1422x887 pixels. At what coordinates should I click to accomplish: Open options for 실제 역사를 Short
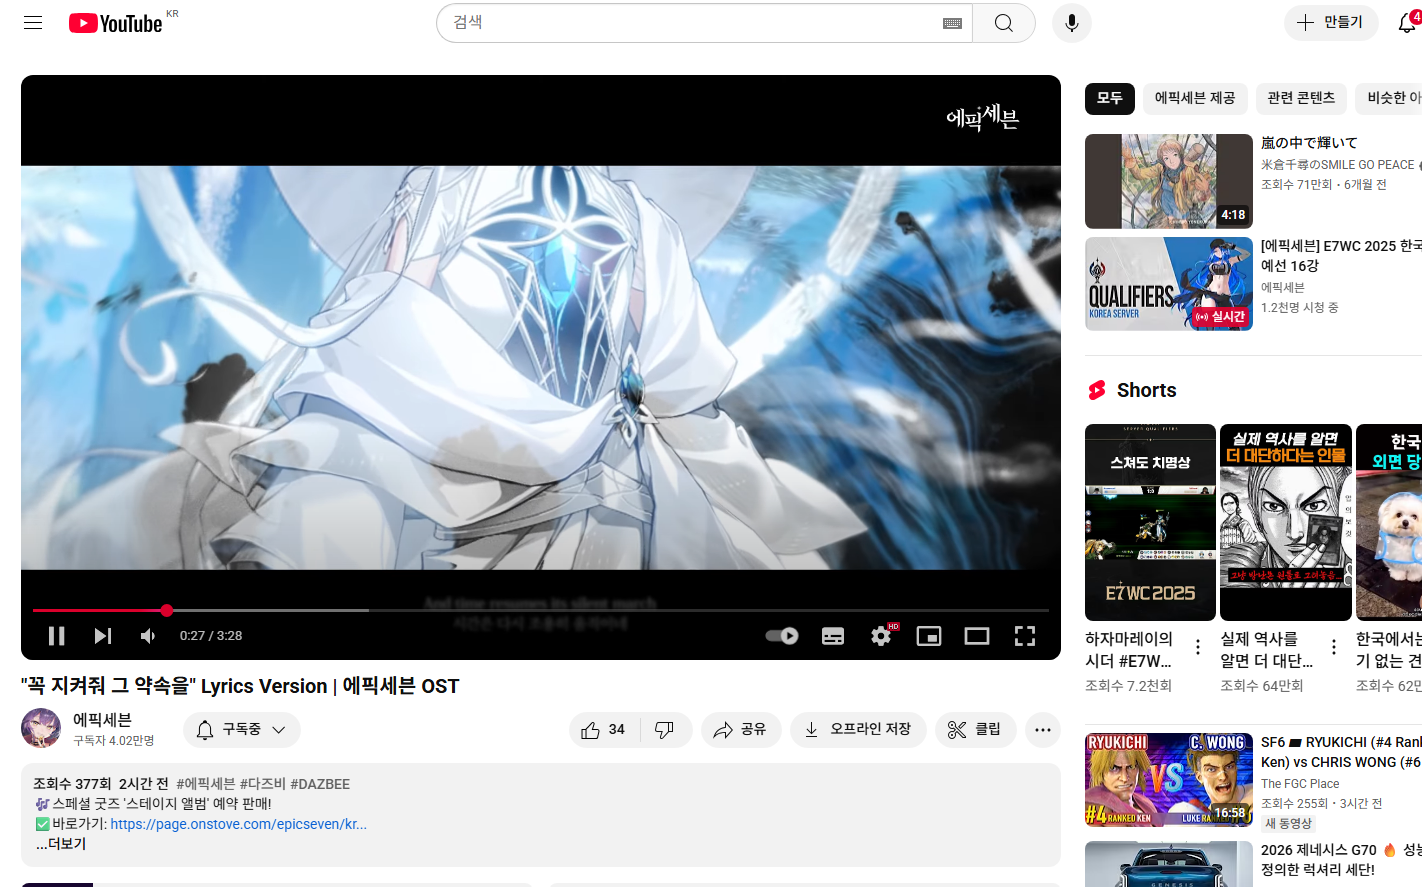pyautogui.click(x=1334, y=648)
